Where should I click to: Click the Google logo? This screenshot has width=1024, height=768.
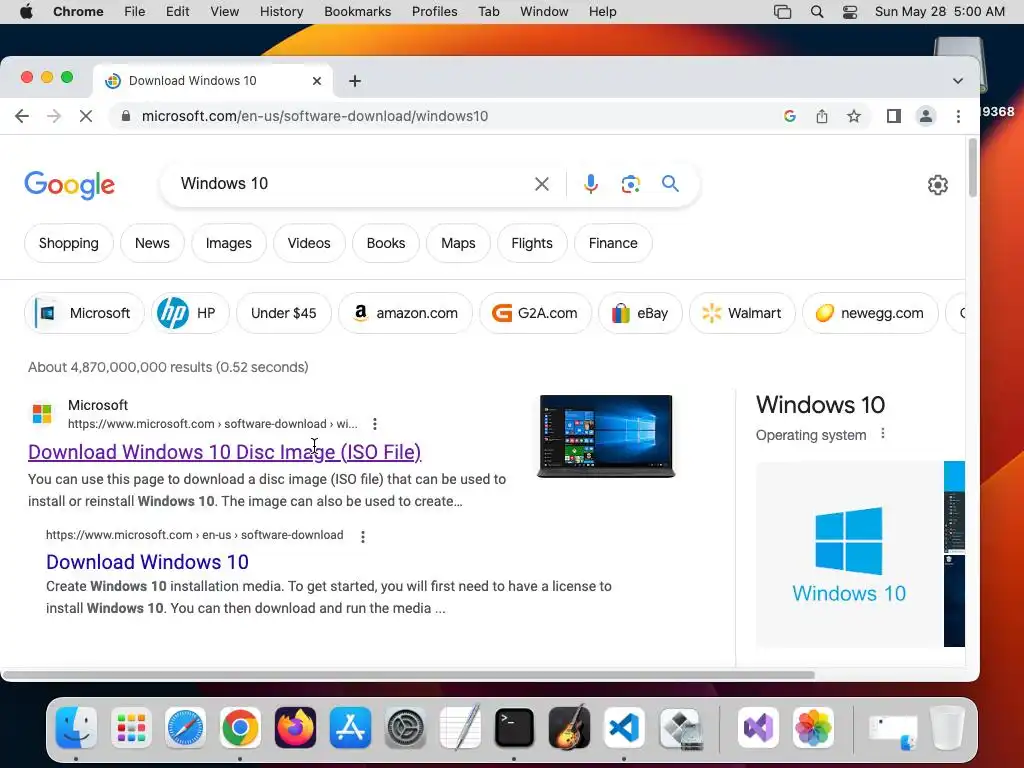(69, 185)
